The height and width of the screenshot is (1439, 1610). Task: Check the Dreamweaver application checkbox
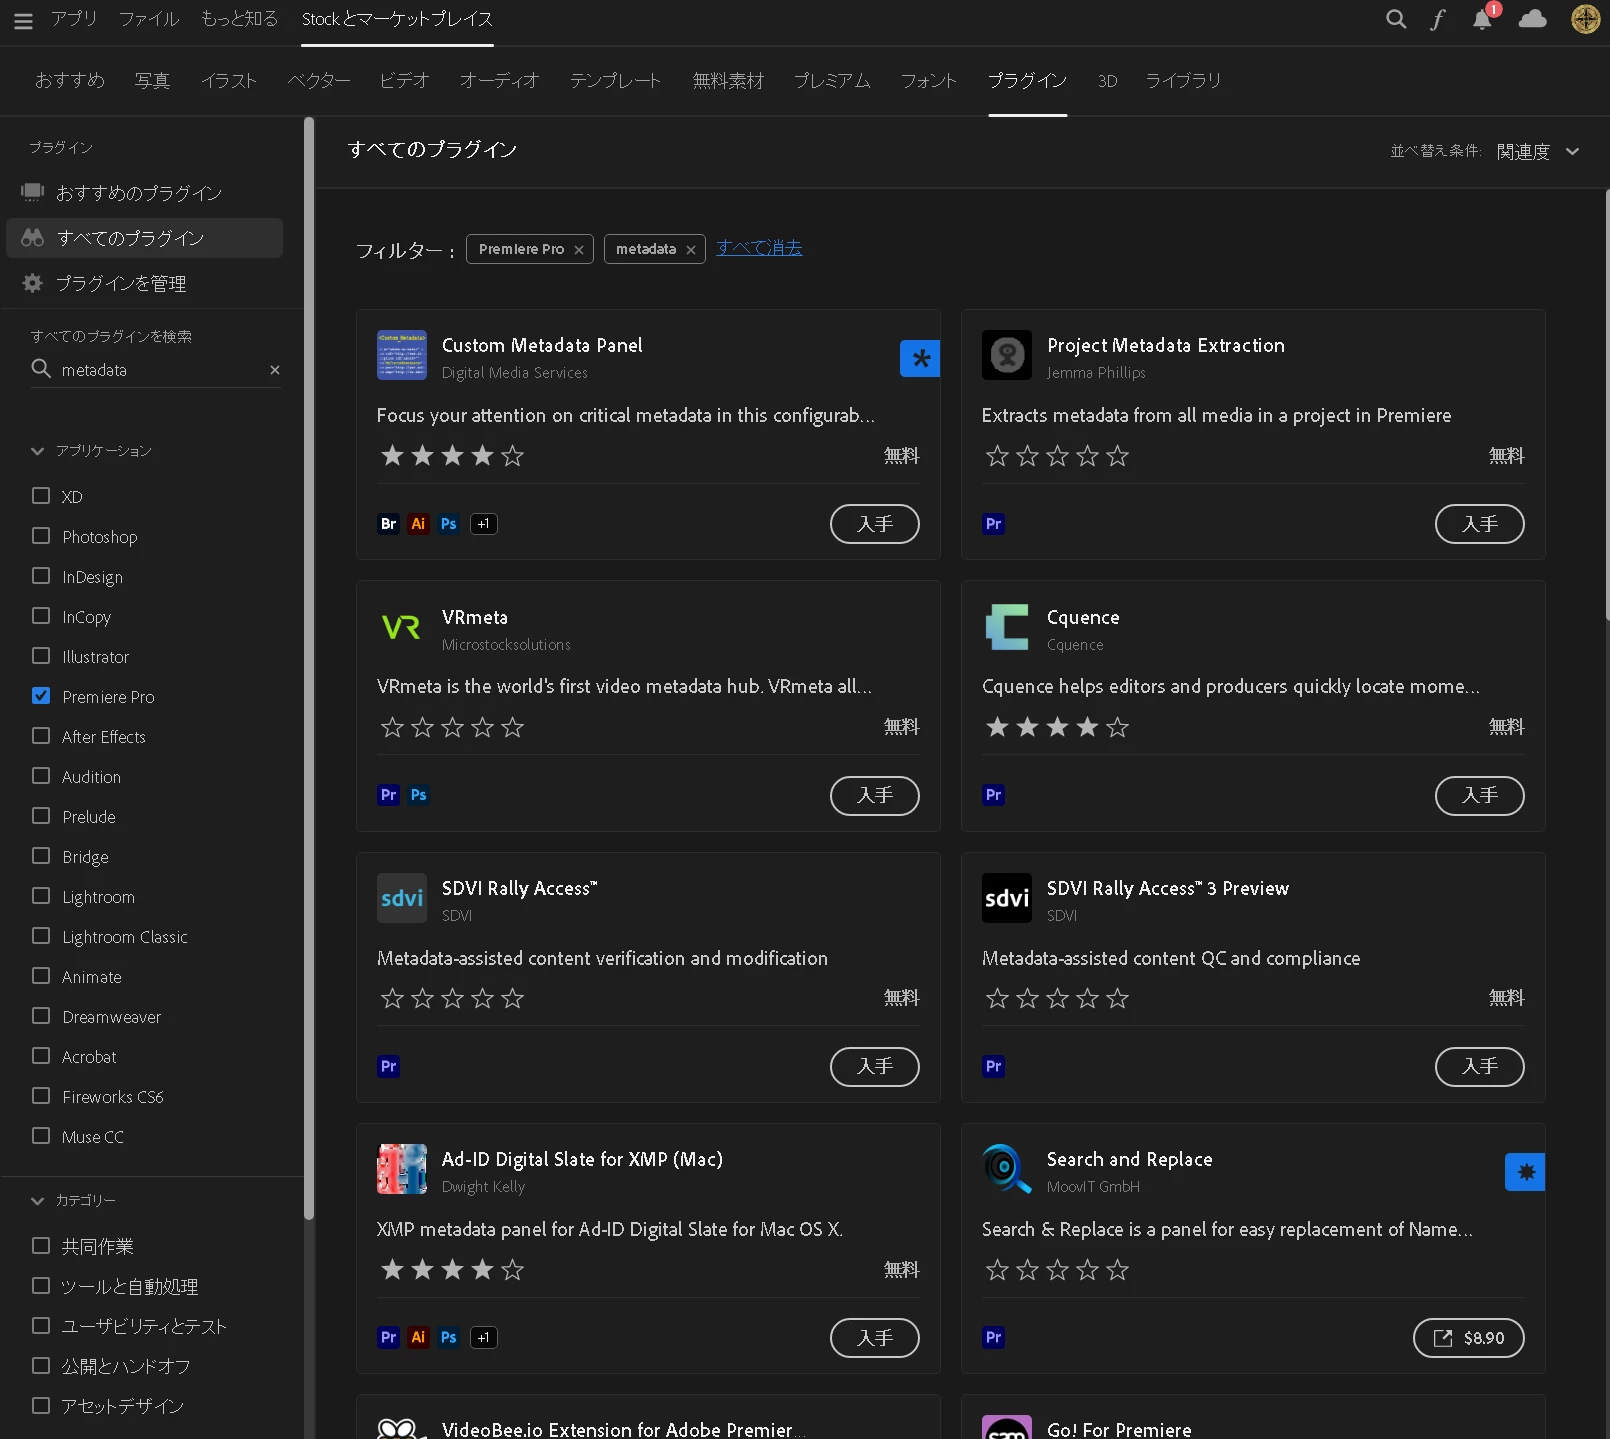41,1016
